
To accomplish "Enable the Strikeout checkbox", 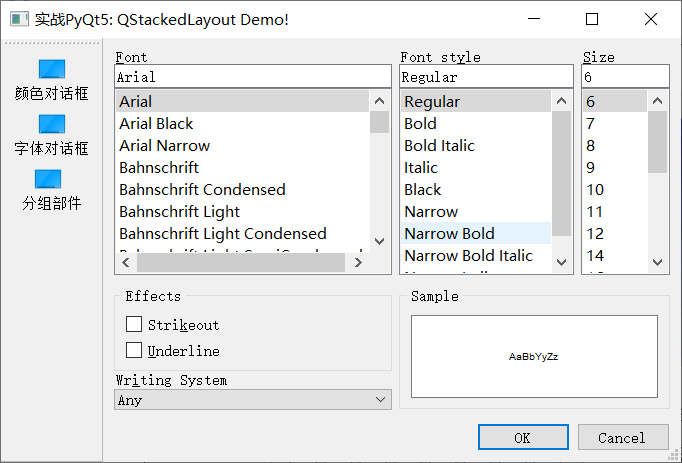I will point(134,325).
